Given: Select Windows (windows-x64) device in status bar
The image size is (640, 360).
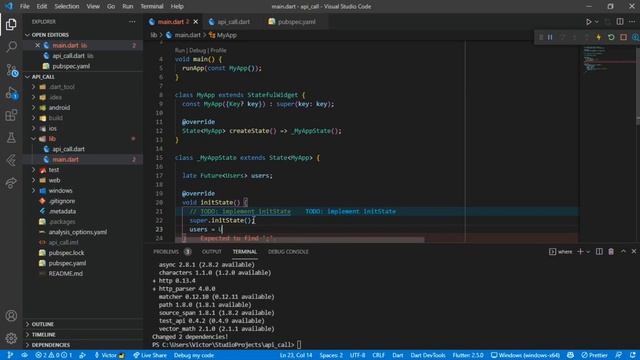Looking at the screenshot, I should click(525, 355).
